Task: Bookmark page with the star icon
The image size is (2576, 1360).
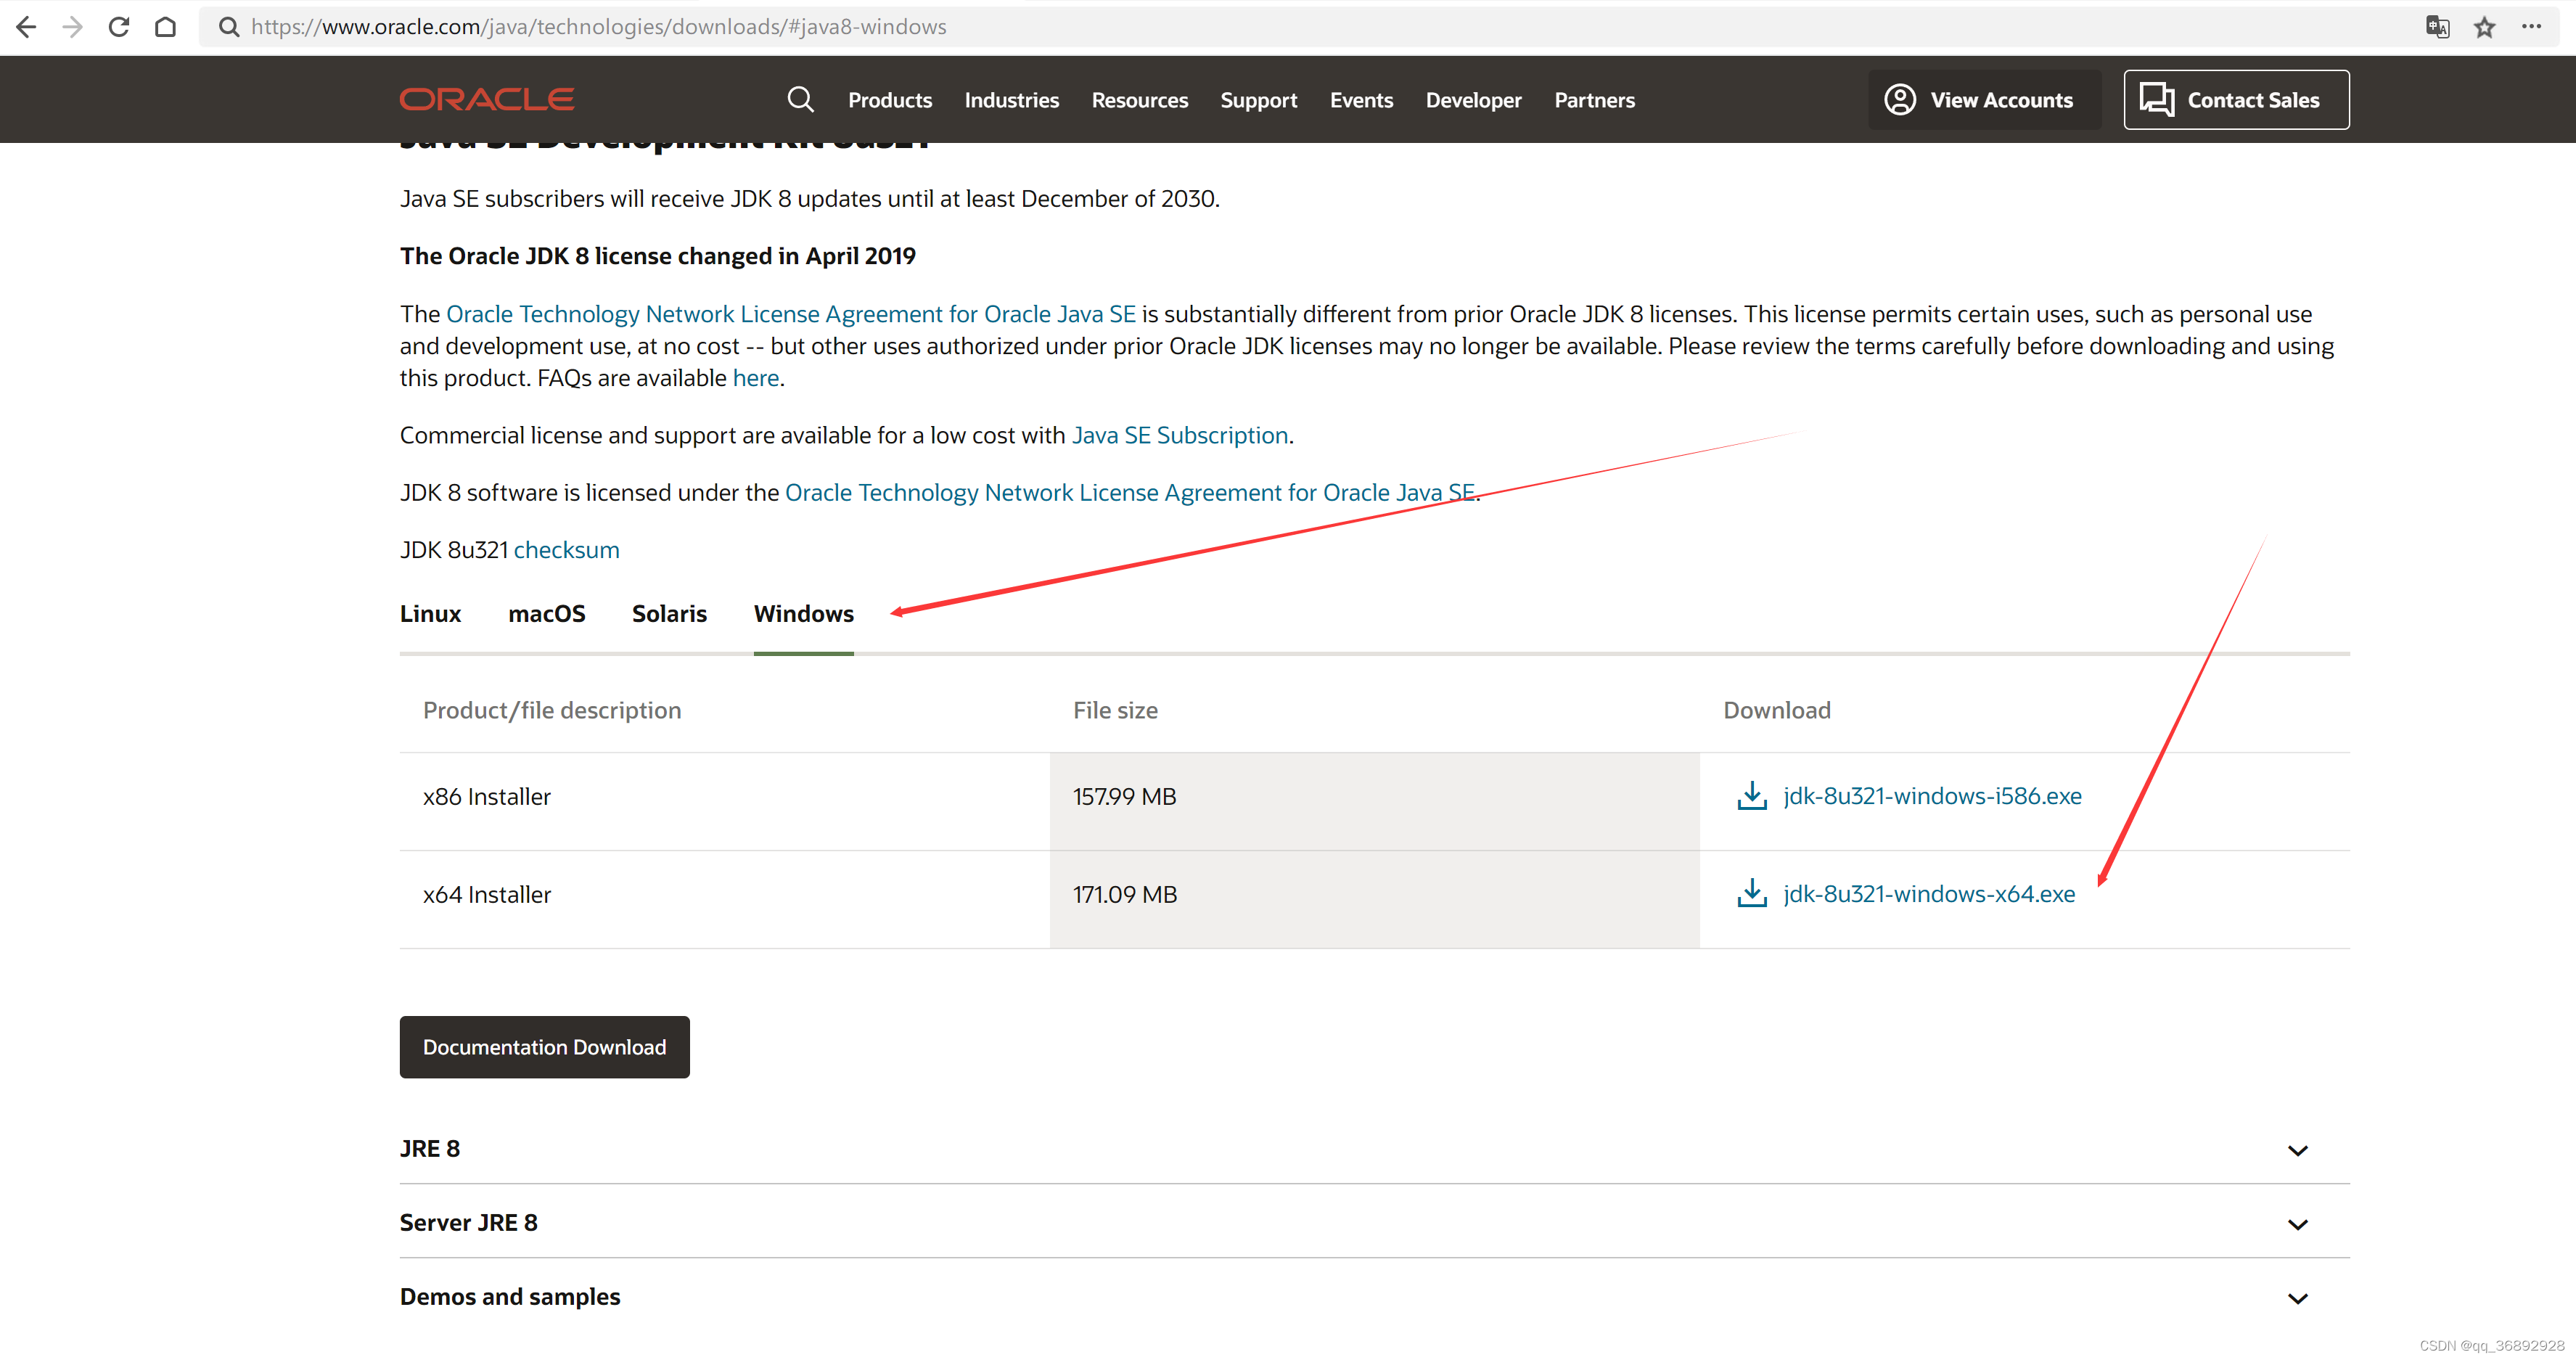Action: tap(2484, 27)
